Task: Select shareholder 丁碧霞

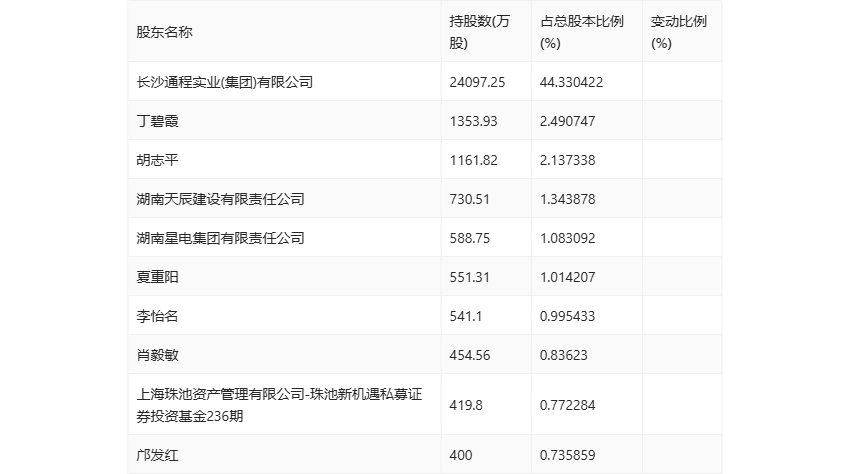Action: [x=157, y=121]
